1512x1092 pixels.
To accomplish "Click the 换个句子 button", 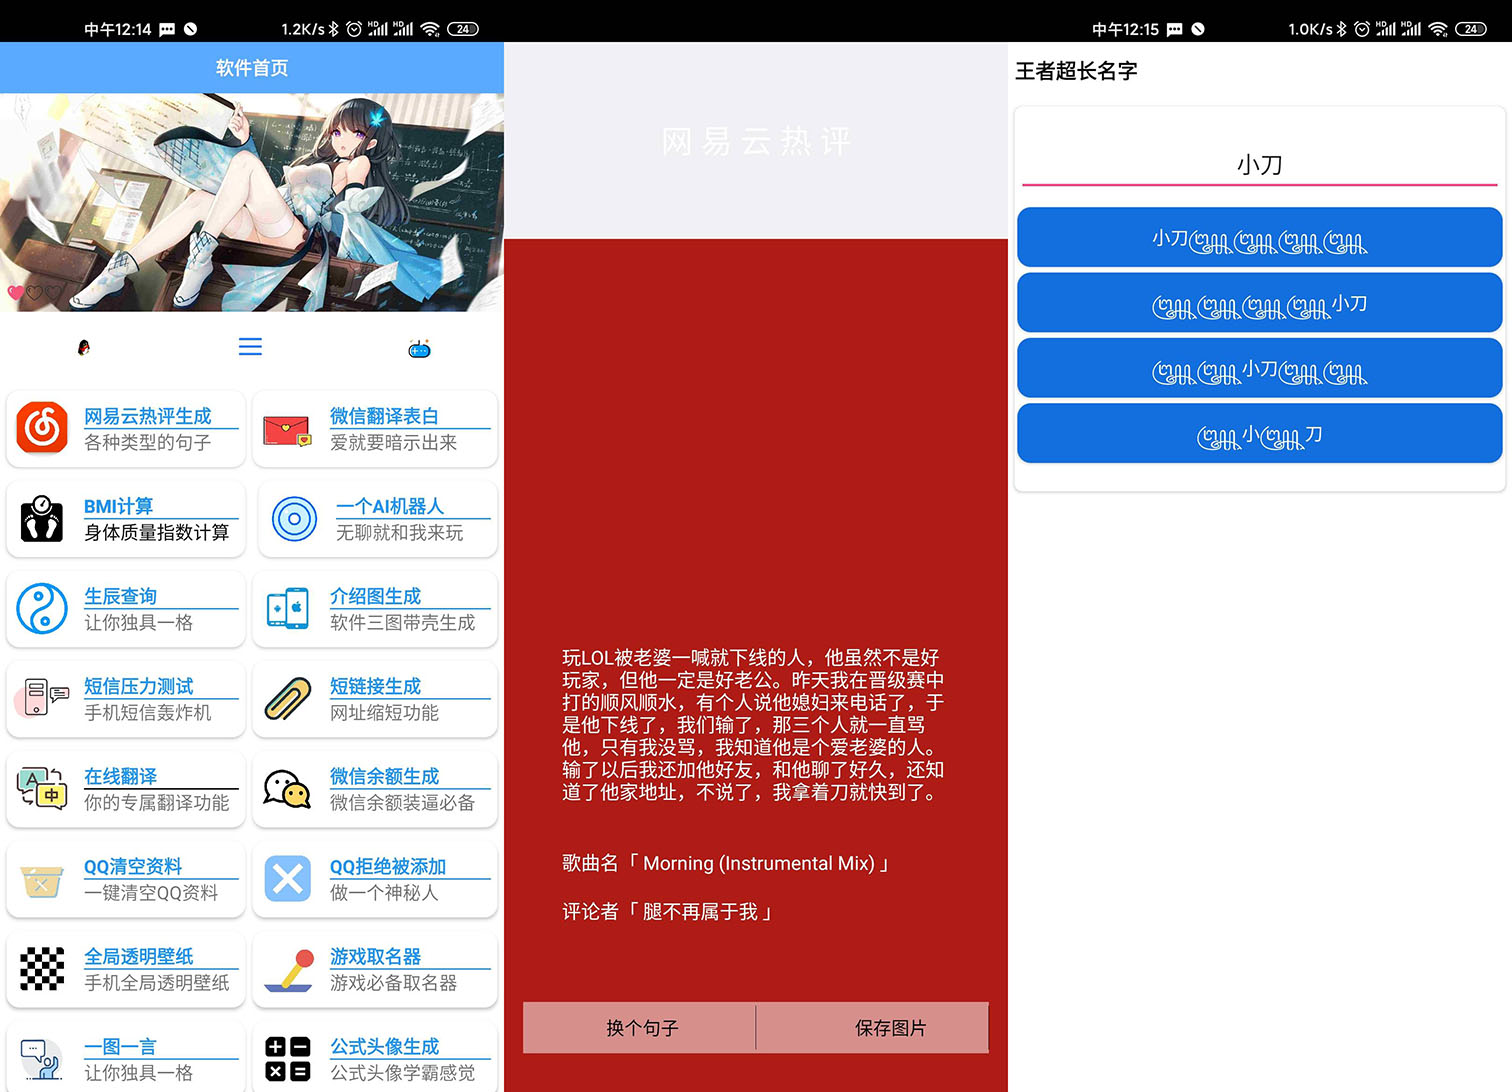I will [x=641, y=1028].
